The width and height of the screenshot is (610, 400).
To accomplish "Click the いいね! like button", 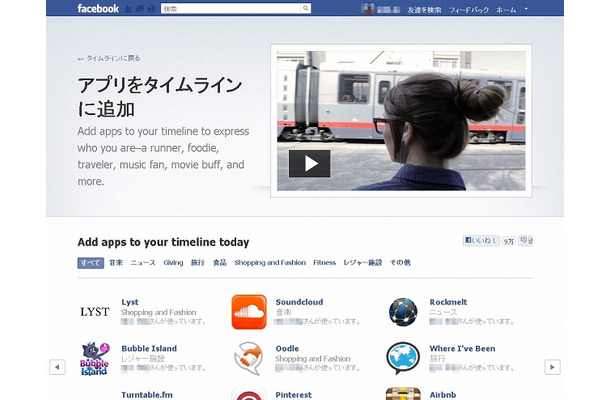I will [481, 240].
